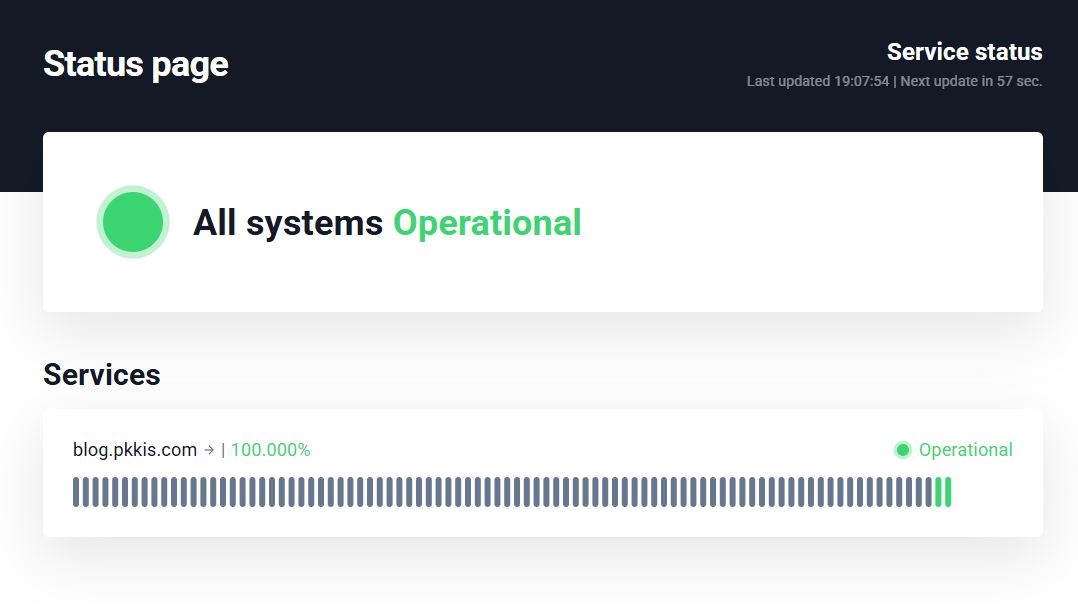
Task: Click the large green status circle
Action: pyautogui.click(x=133, y=222)
